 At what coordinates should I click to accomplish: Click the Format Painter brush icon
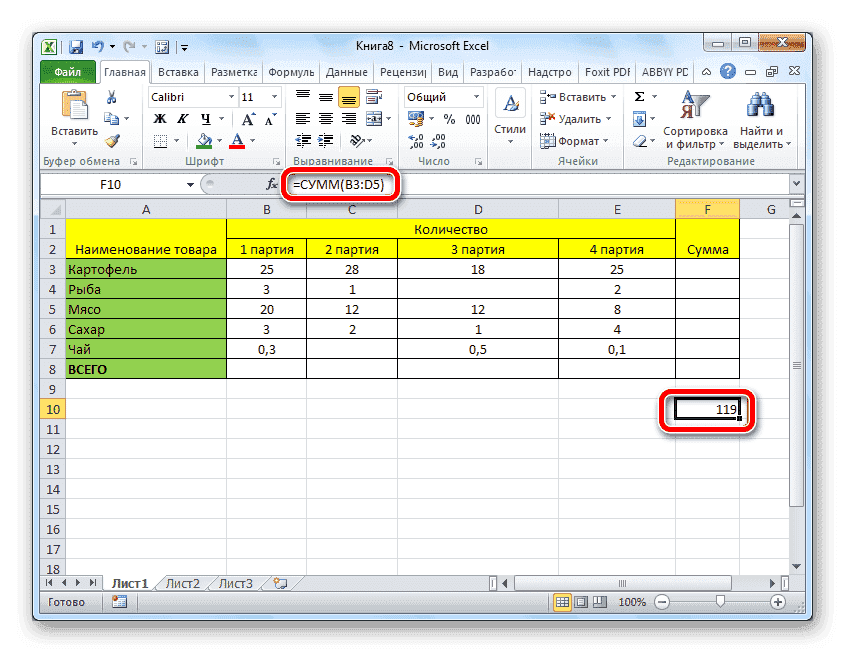(113, 140)
